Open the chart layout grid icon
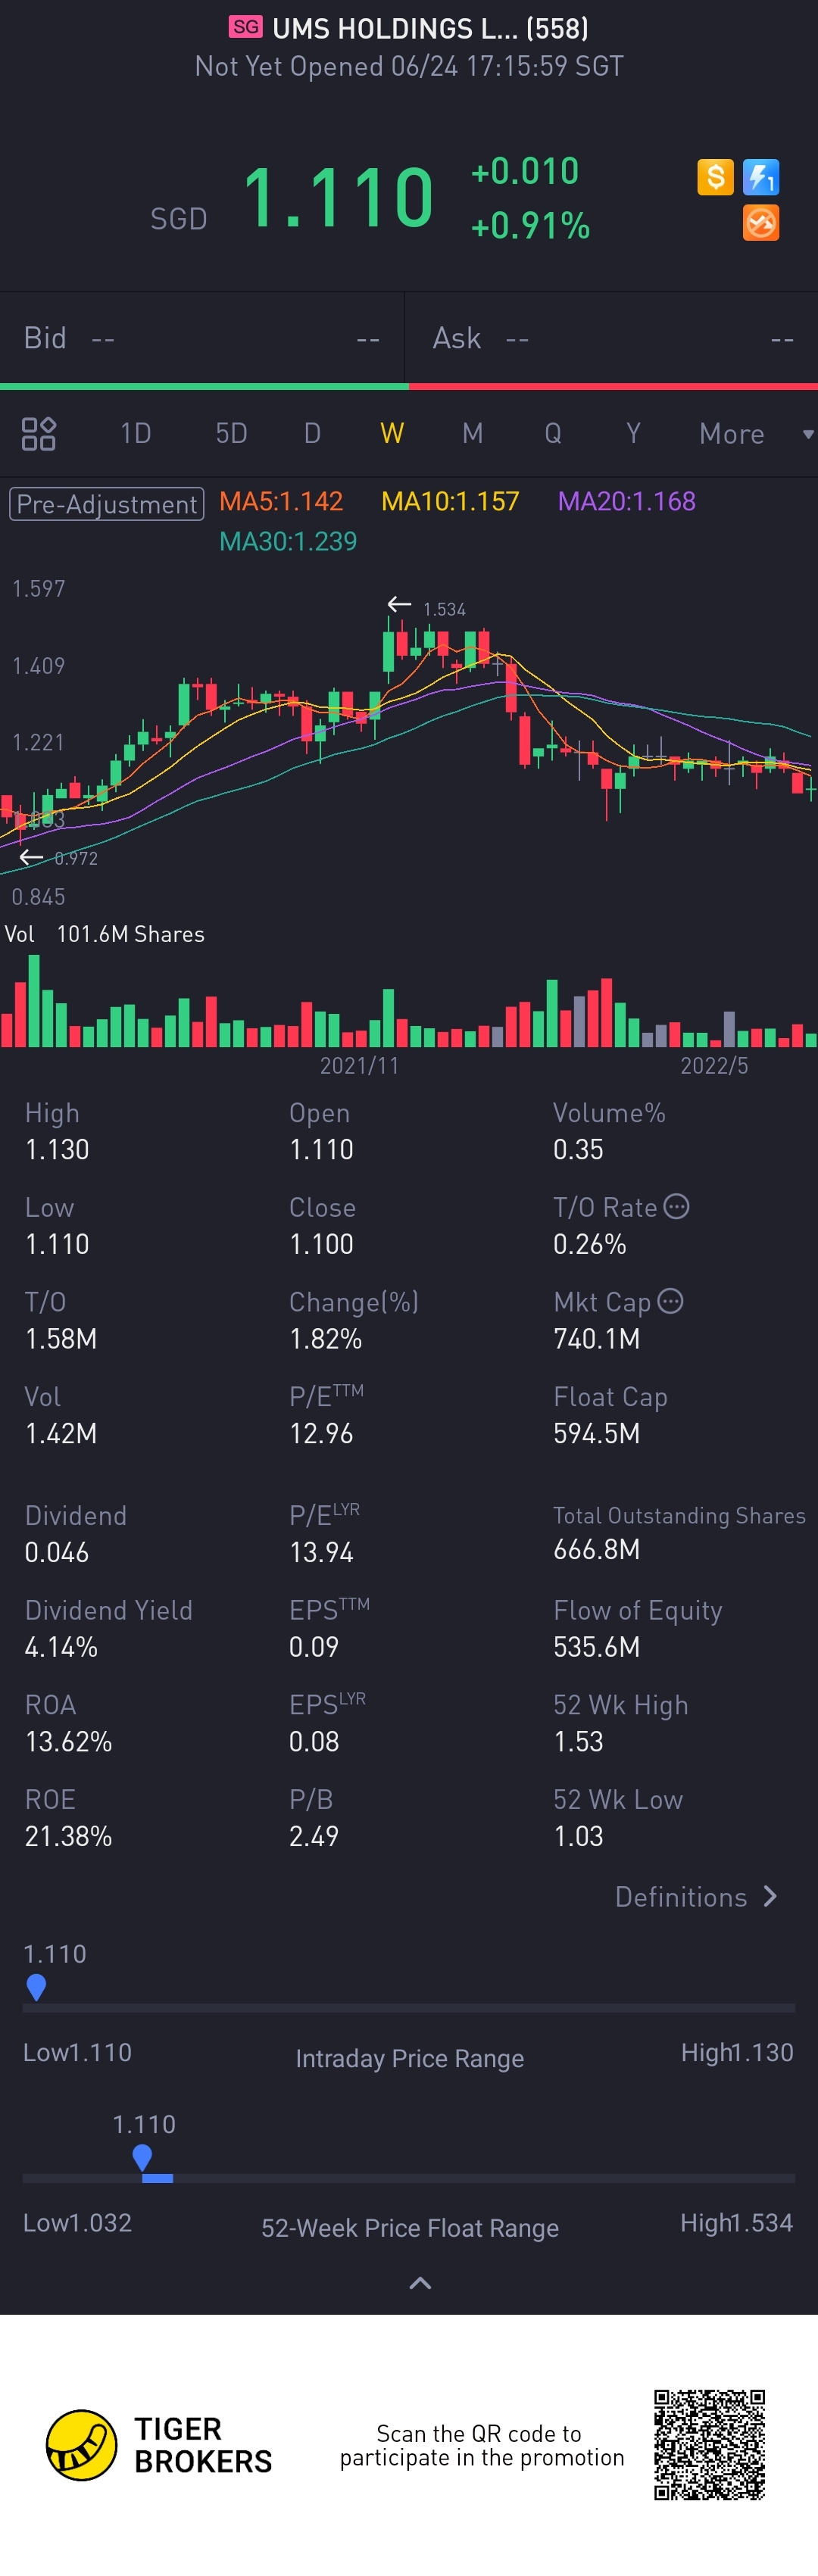This screenshot has height=2576, width=818. pos(39,434)
